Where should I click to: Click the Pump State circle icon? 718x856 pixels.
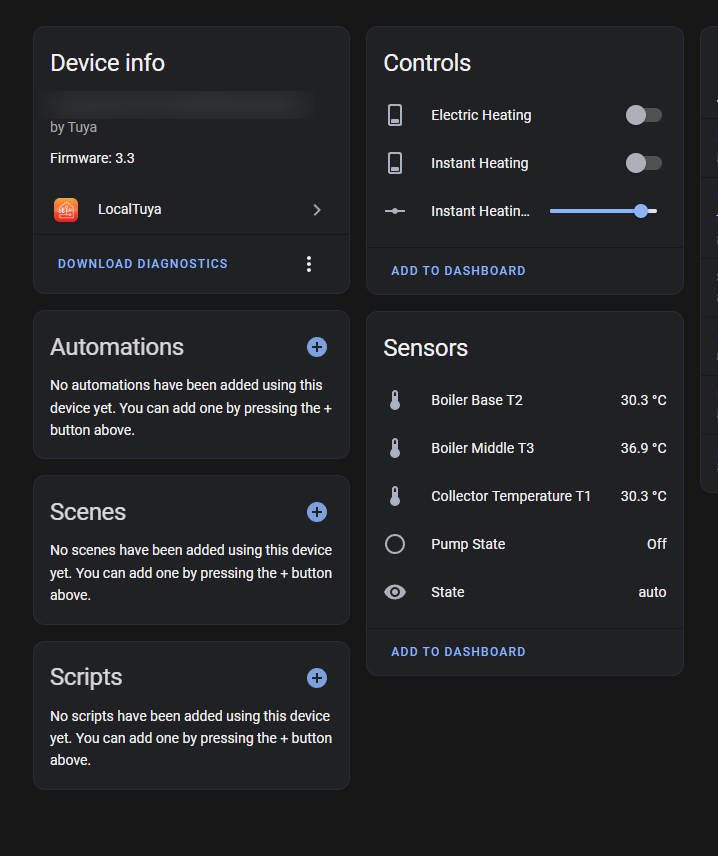[395, 544]
